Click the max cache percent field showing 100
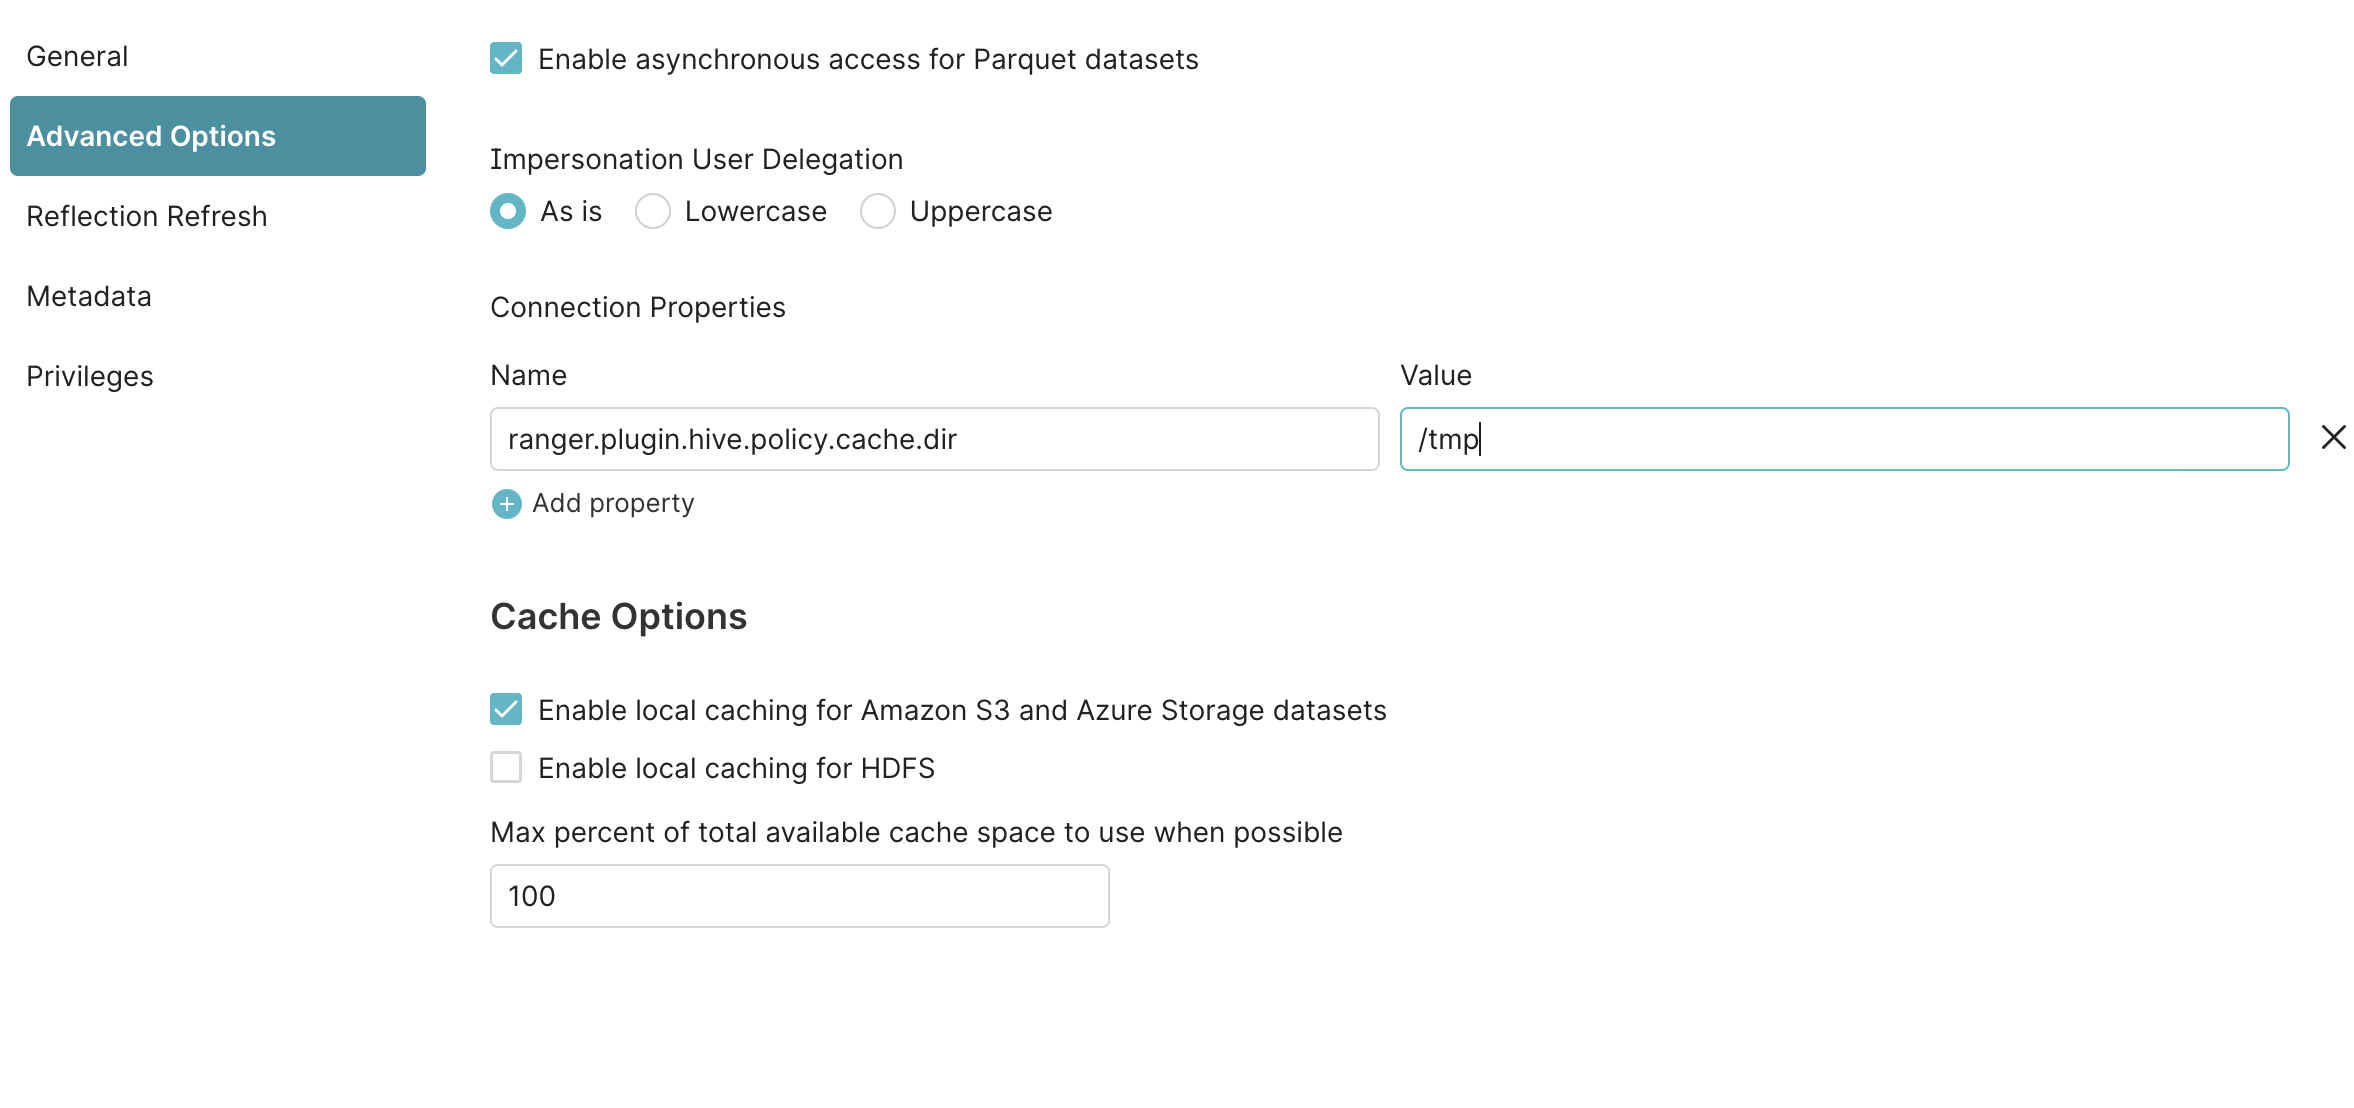The image size is (2354, 1108). pyautogui.click(x=799, y=896)
